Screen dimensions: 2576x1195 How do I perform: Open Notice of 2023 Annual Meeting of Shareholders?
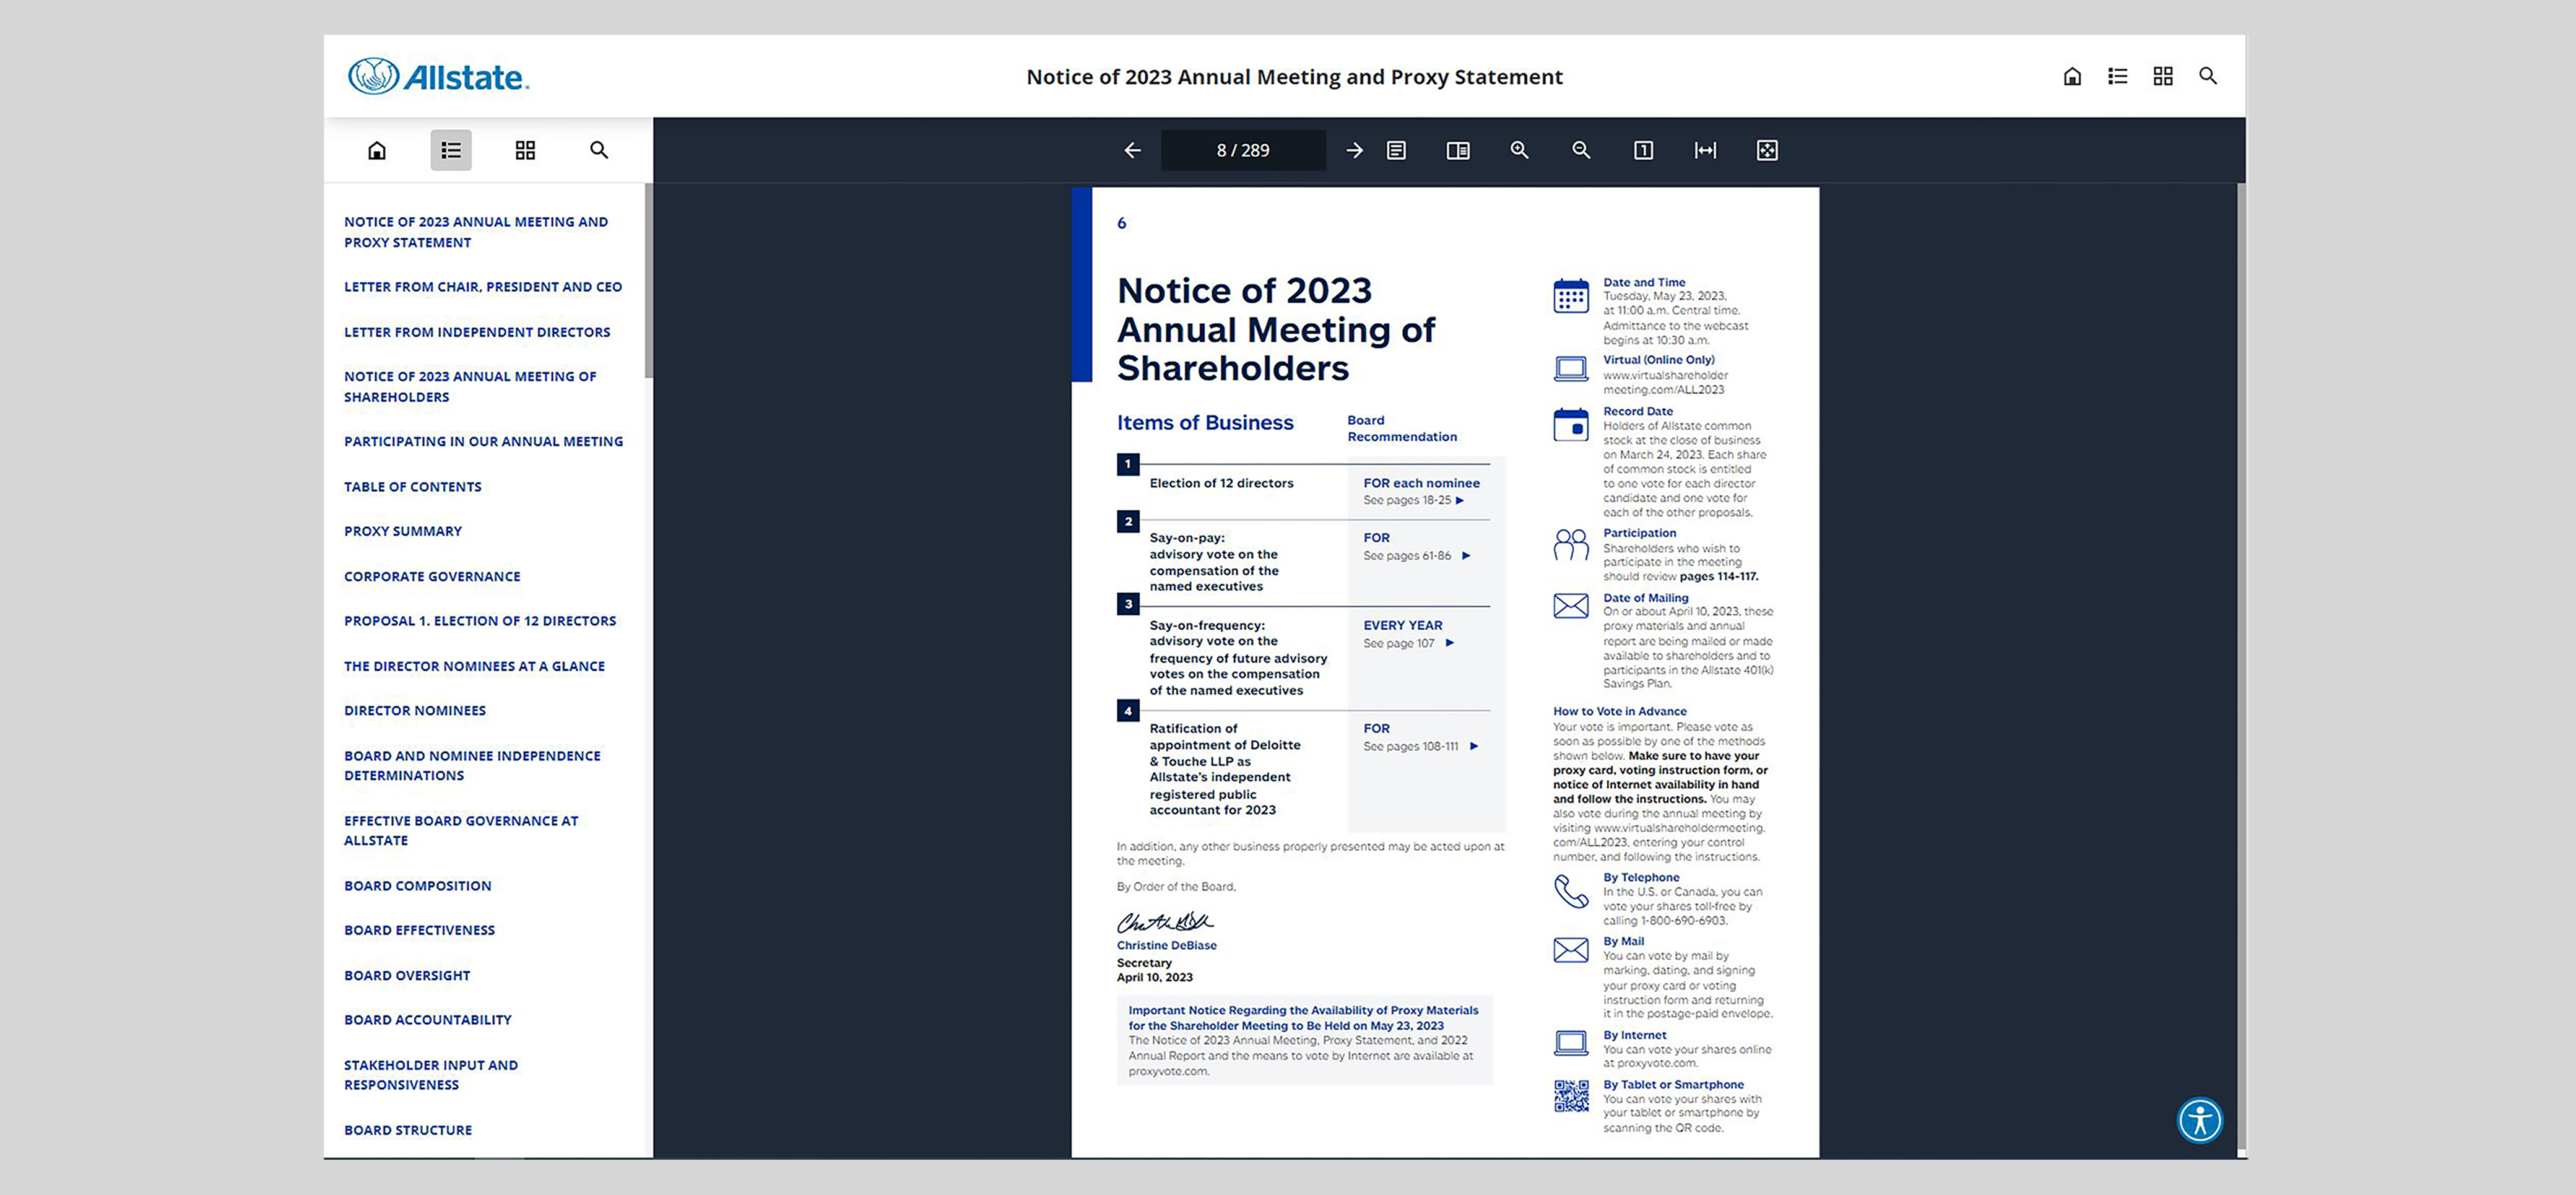point(470,387)
